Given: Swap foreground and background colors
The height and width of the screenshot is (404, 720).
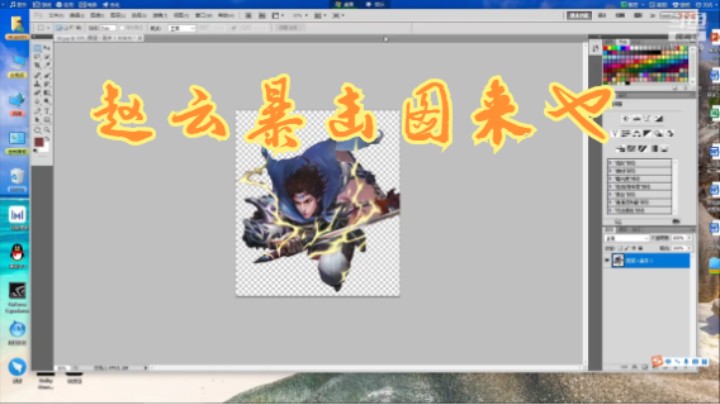Looking at the screenshot, I should (47, 138).
